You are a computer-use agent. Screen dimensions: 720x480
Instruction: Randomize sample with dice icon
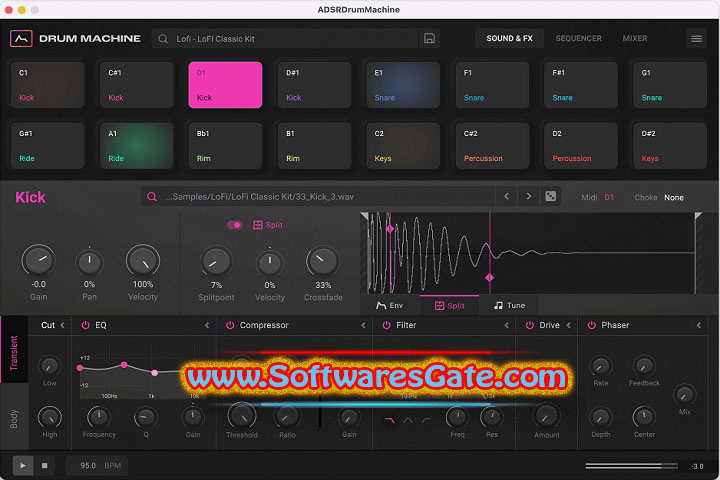(550, 197)
